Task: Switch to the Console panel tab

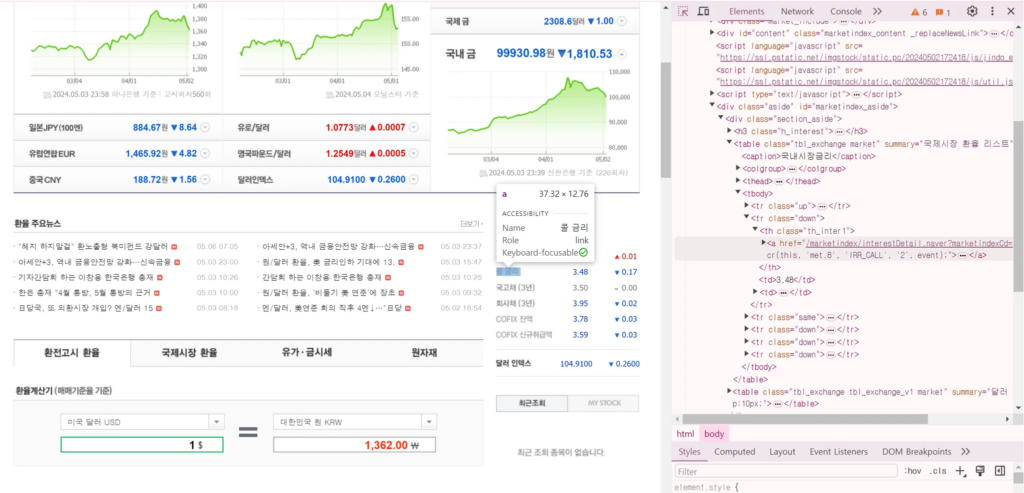Action: click(846, 11)
